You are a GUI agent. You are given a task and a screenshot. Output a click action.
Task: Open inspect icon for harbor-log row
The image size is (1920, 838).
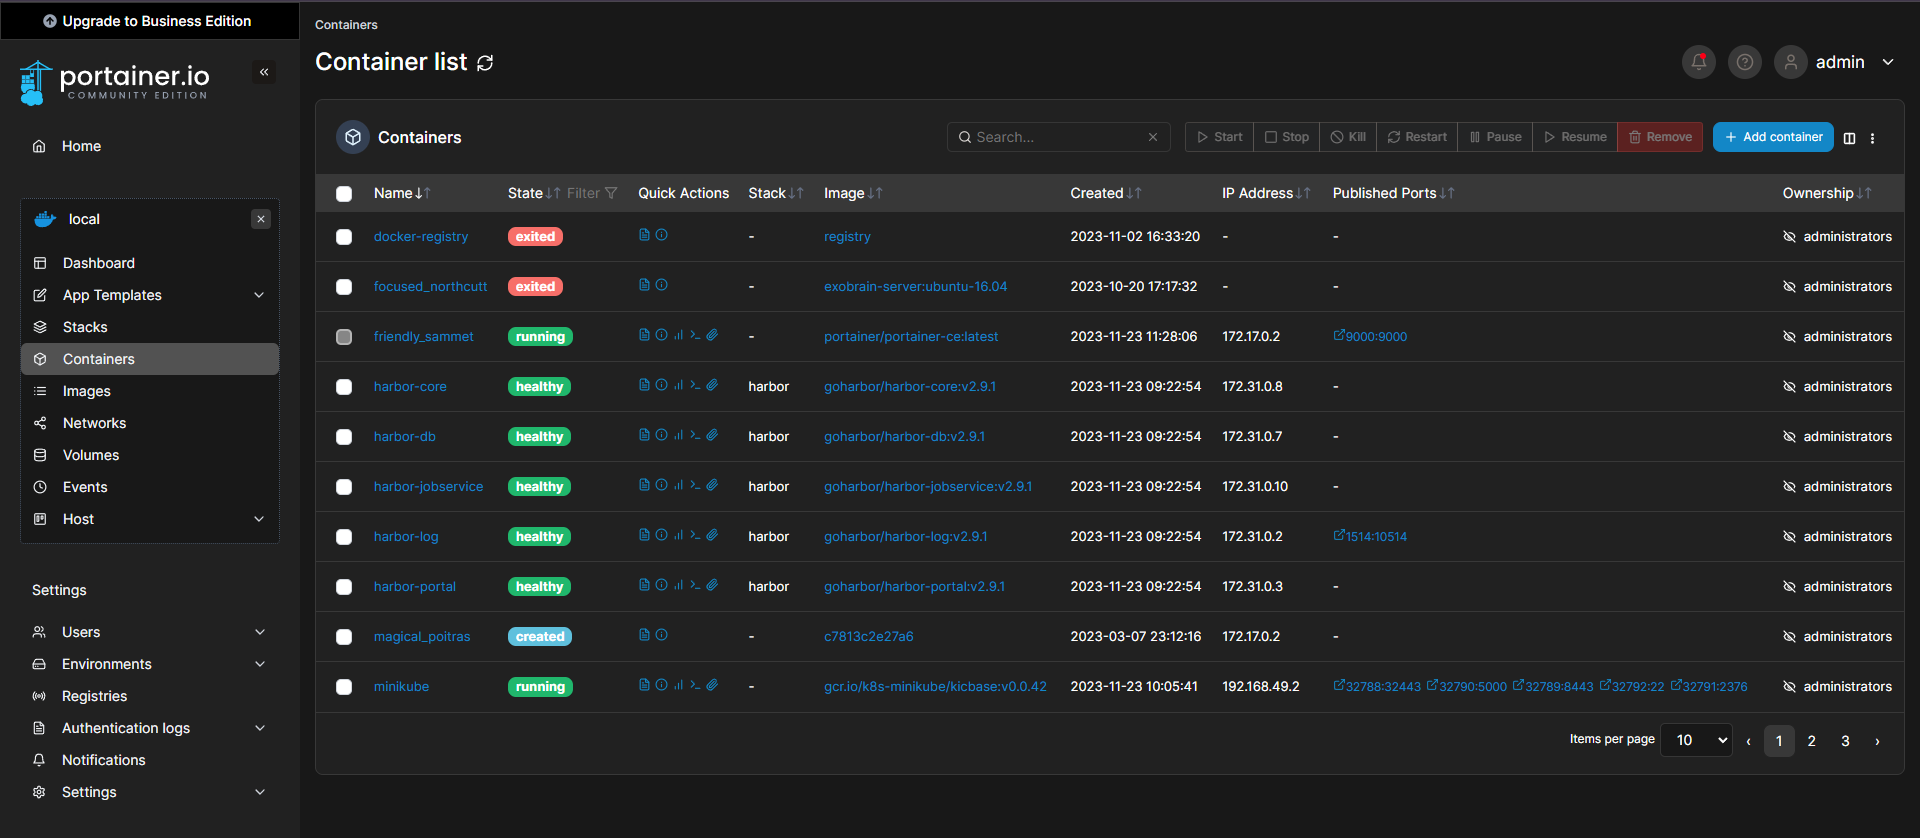(661, 535)
